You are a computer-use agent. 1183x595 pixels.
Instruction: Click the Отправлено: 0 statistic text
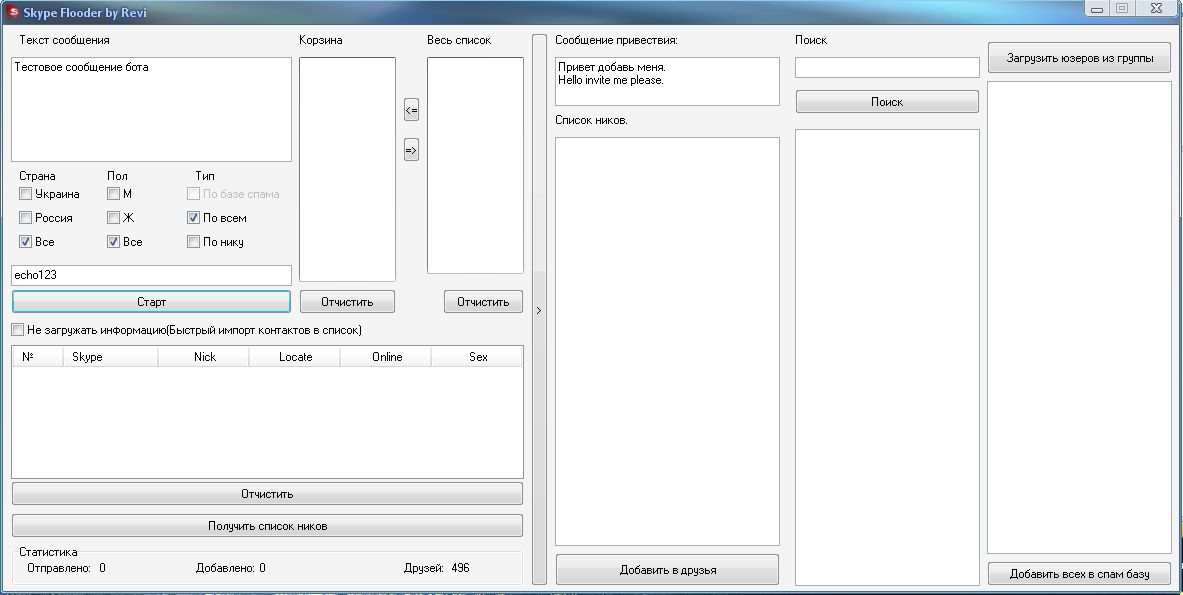[x=66, y=568]
